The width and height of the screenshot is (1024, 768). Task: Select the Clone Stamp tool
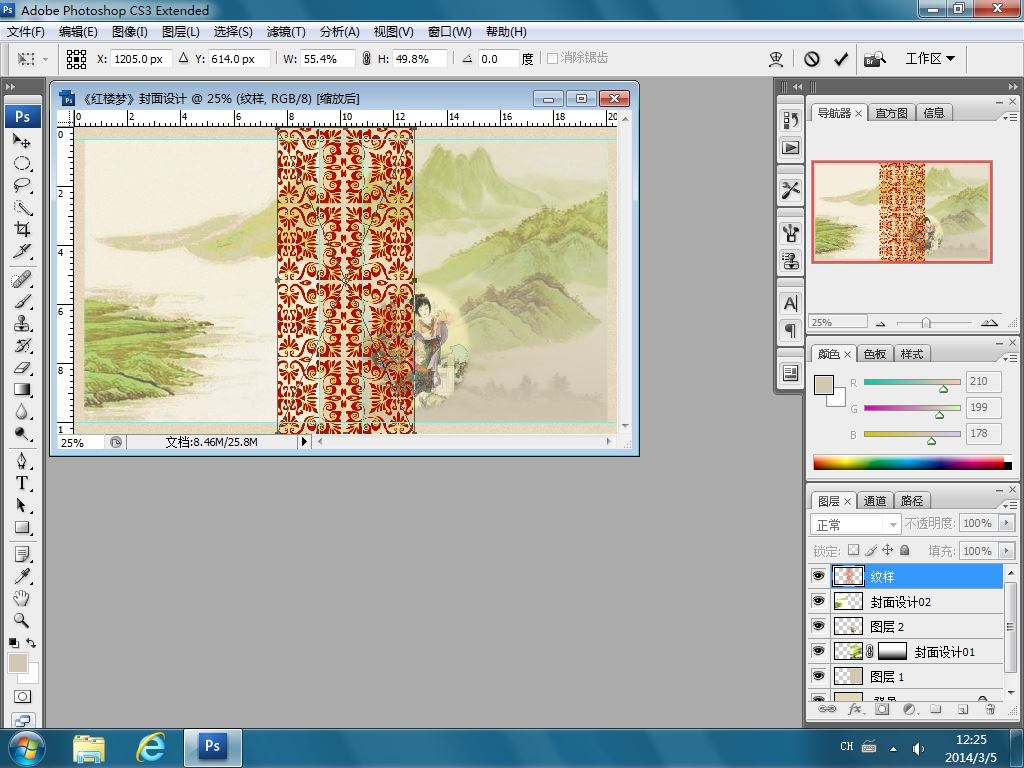[22, 324]
